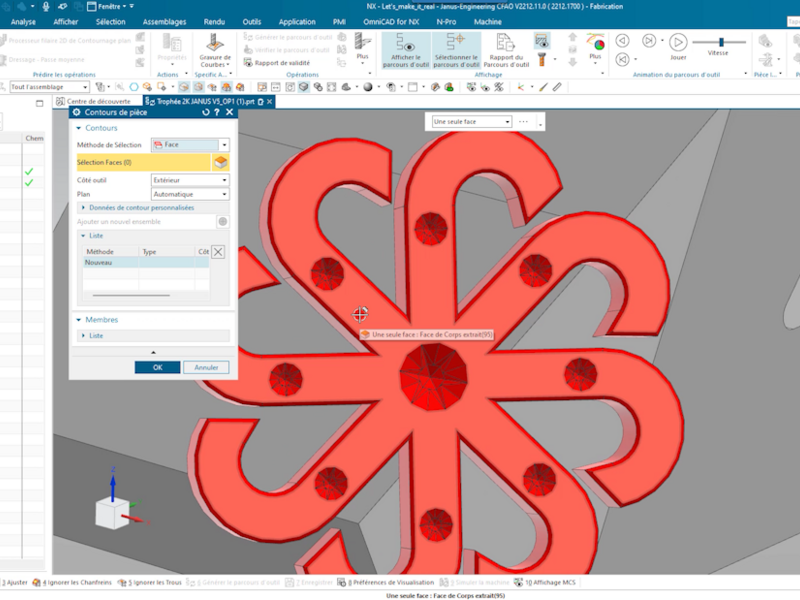The height and width of the screenshot is (600, 800).
Task: Open the Tout l'assemblage scope dropdown
Action: pos(49,87)
